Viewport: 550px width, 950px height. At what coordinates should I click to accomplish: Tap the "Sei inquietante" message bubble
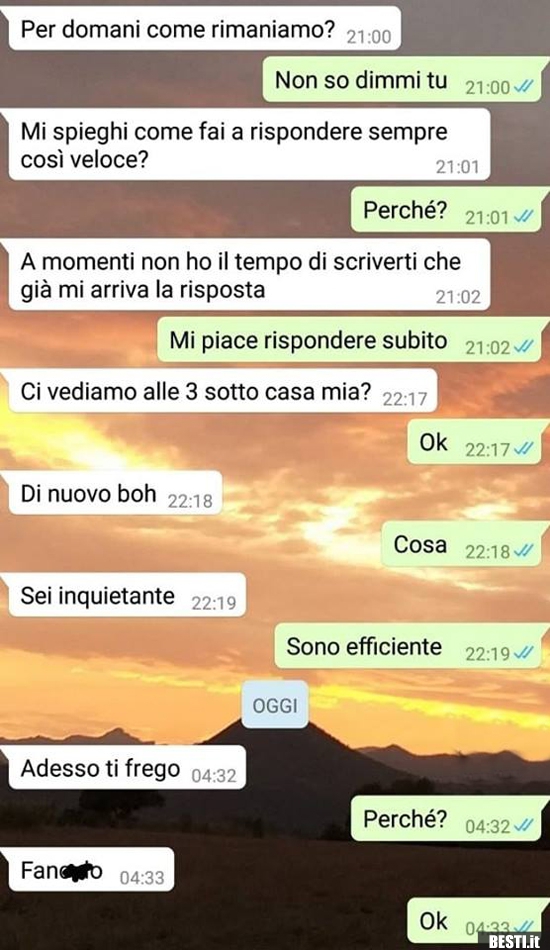coord(126,596)
